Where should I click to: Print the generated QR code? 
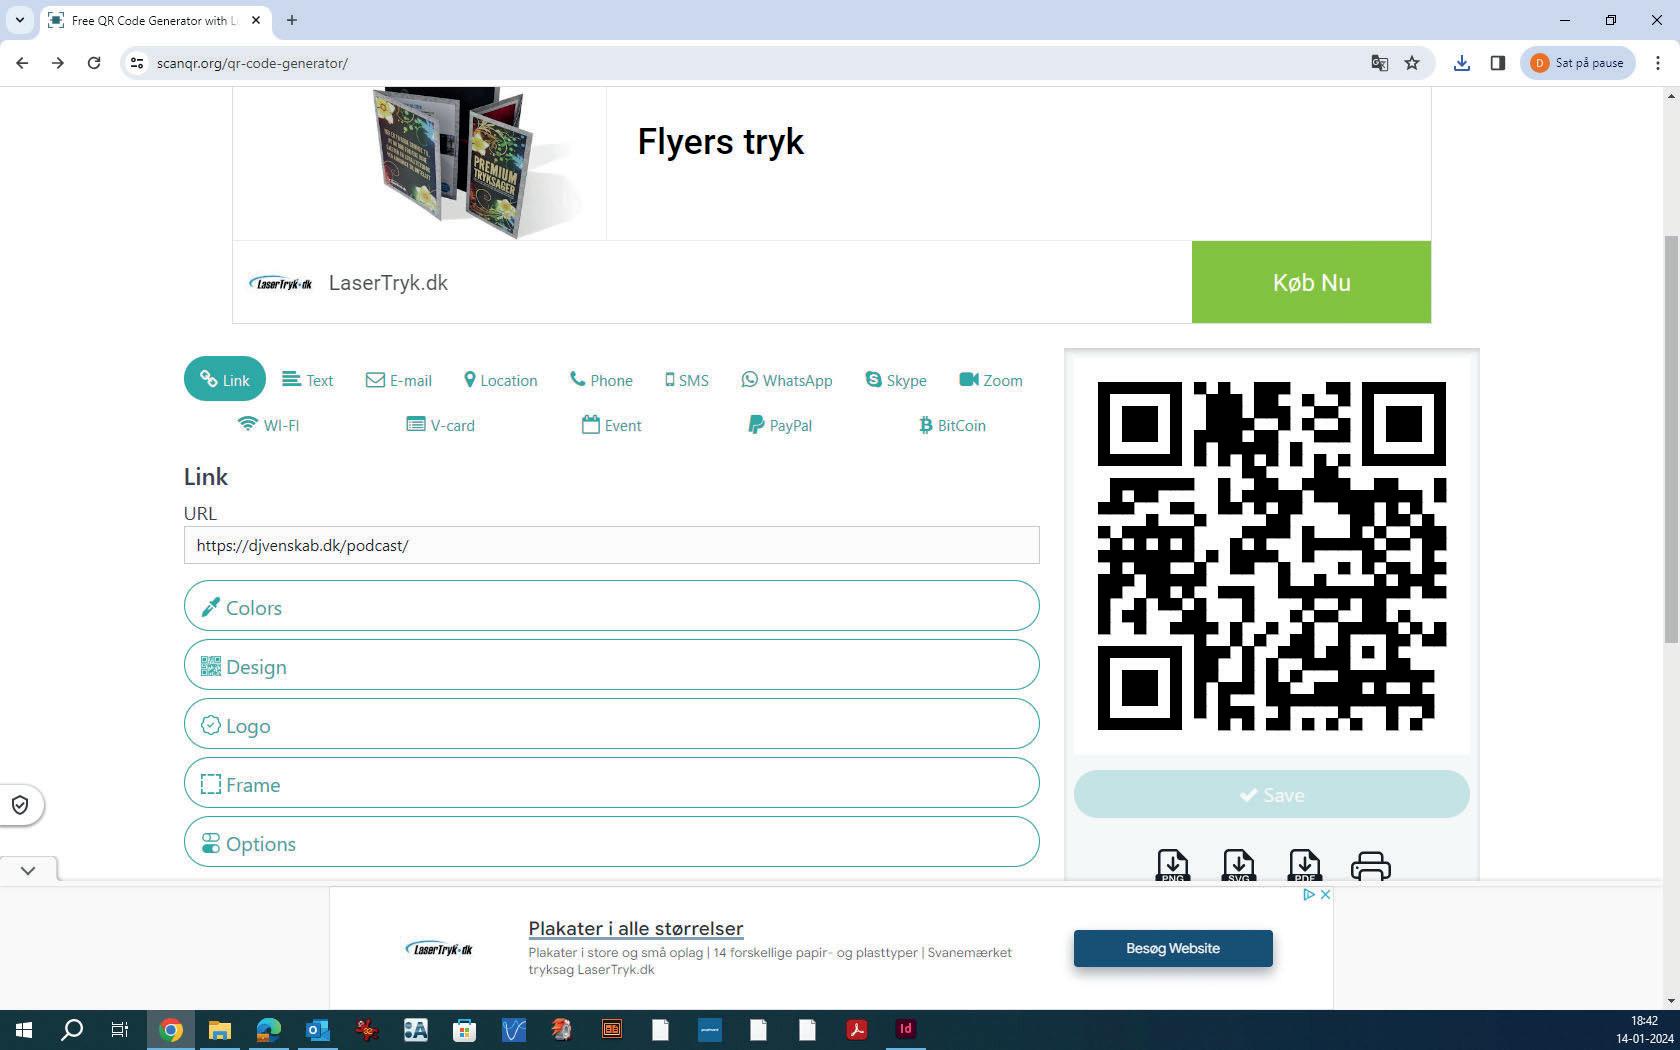1370,866
